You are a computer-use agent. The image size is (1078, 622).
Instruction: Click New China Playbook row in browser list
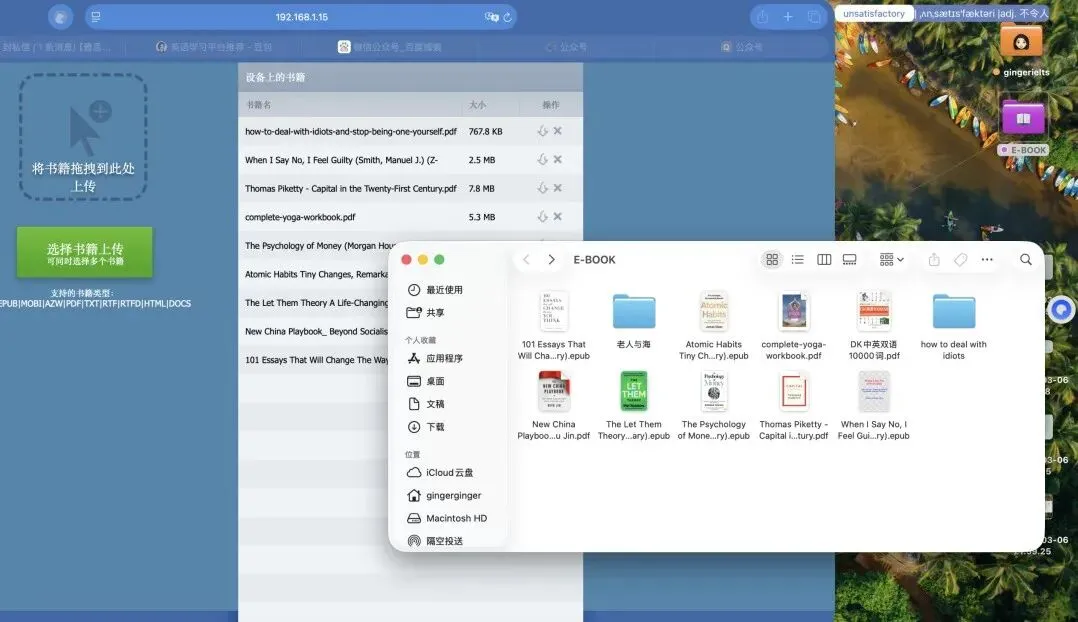(314, 331)
